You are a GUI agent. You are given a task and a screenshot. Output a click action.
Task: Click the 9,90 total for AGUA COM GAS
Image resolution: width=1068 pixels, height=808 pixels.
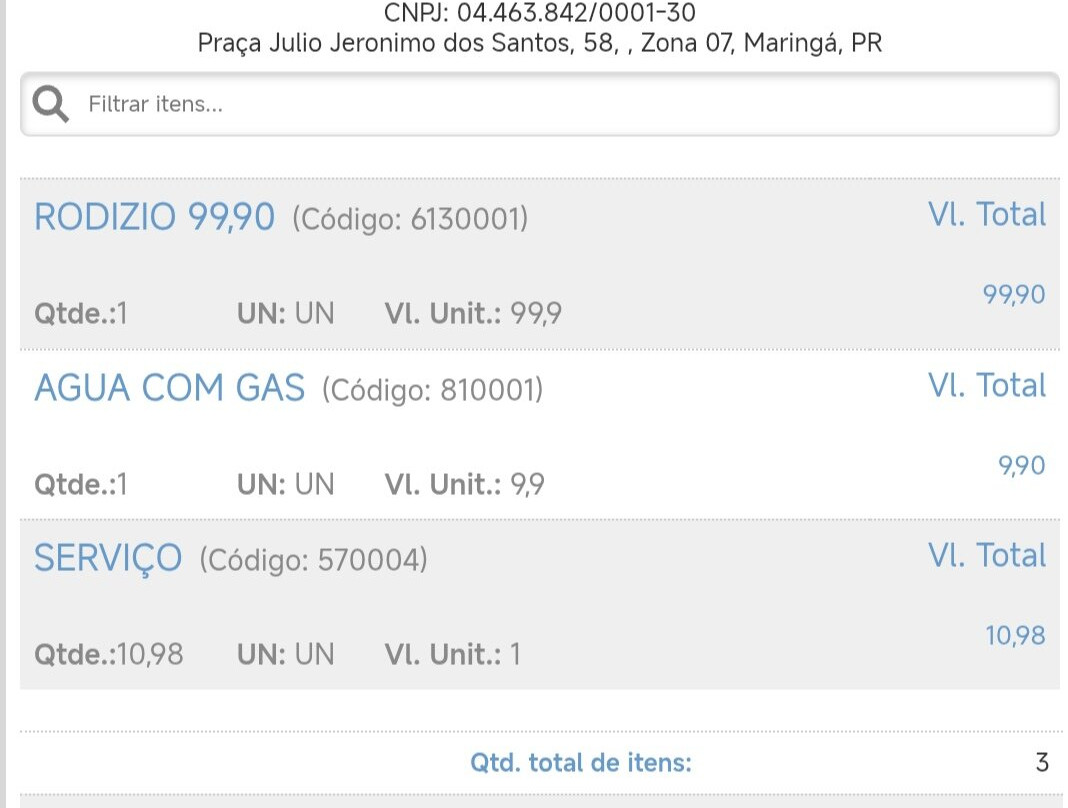click(1021, 465)
